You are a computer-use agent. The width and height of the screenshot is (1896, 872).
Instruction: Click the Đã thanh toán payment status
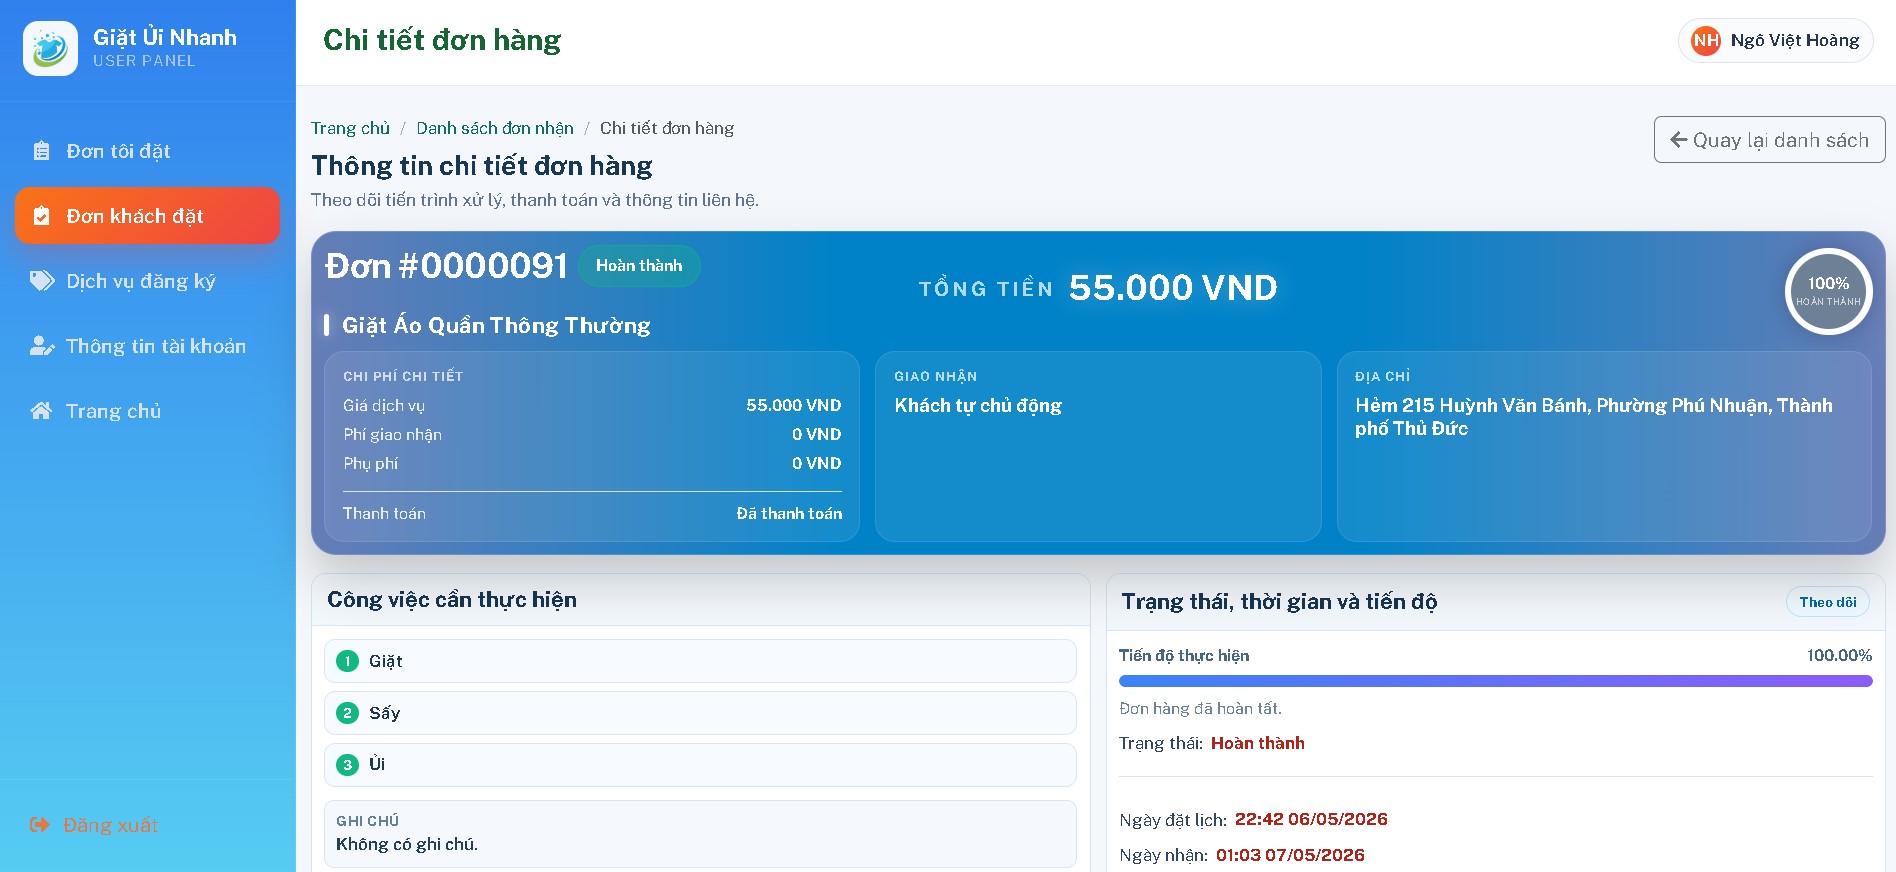[x=789, y=513]
